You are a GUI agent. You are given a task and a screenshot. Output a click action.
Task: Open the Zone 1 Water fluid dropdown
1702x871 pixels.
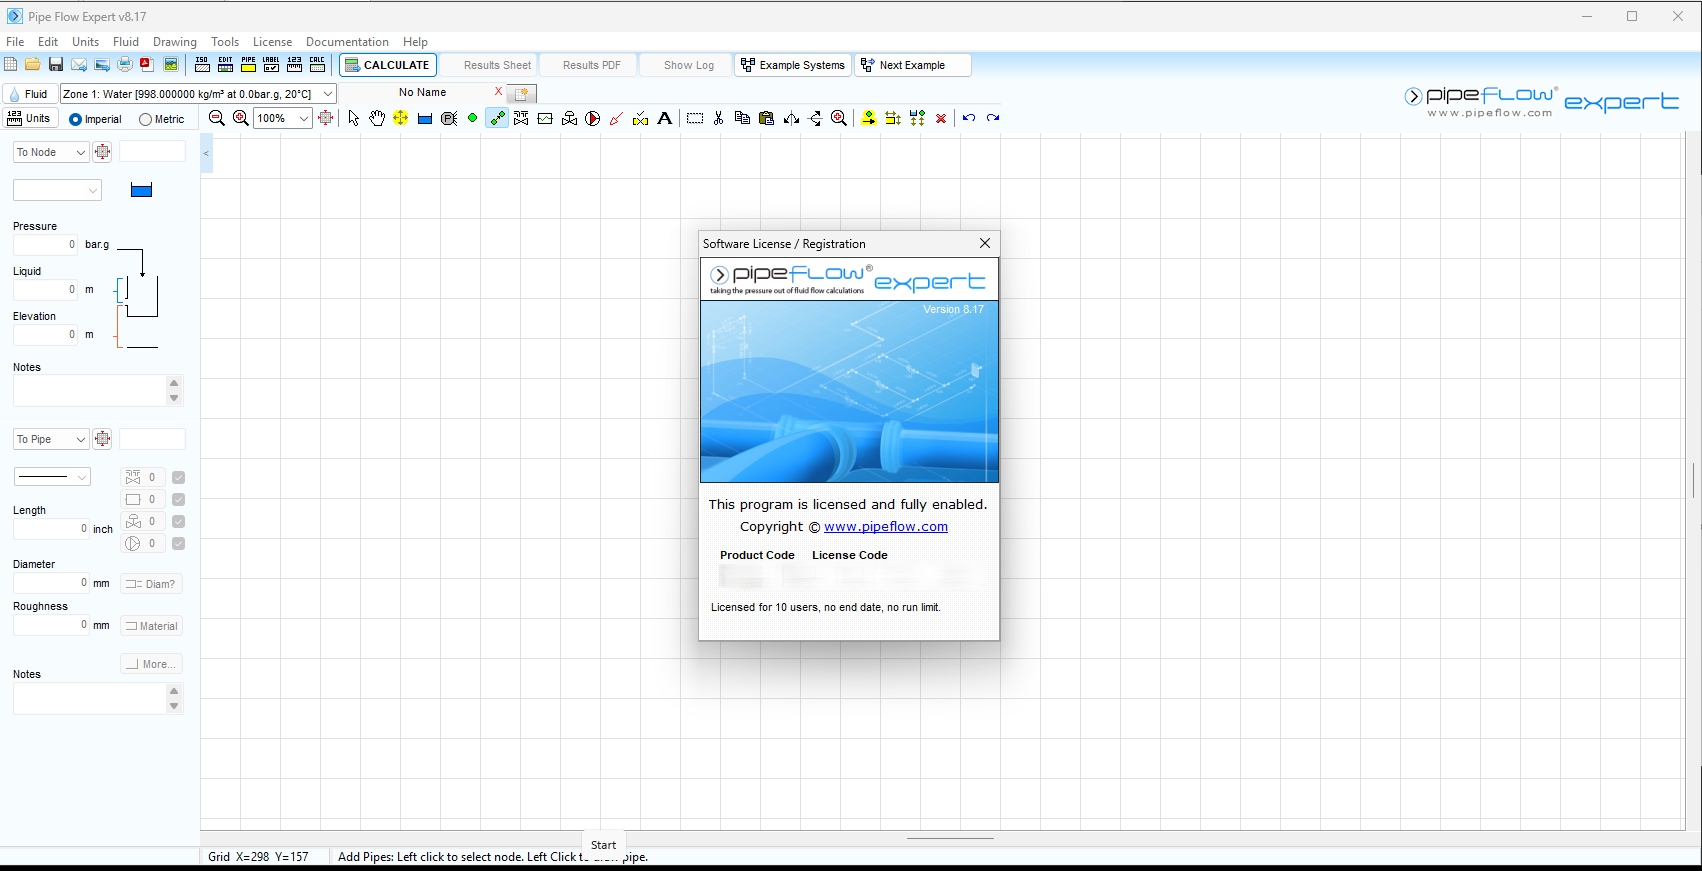(x=198, y=93)
